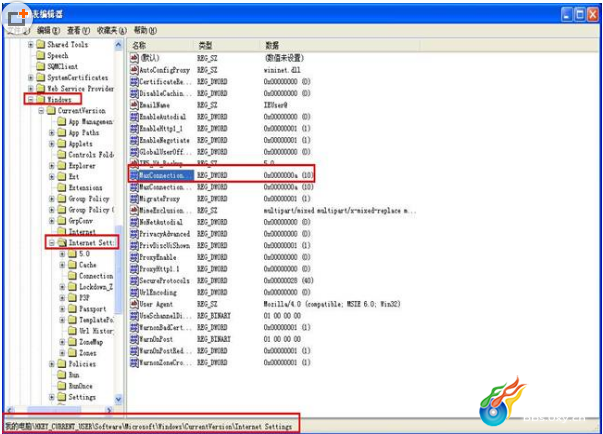Select the Cache folder icon
The height and width of the screenshot is (434, 603).
click(x=72, y=264)
